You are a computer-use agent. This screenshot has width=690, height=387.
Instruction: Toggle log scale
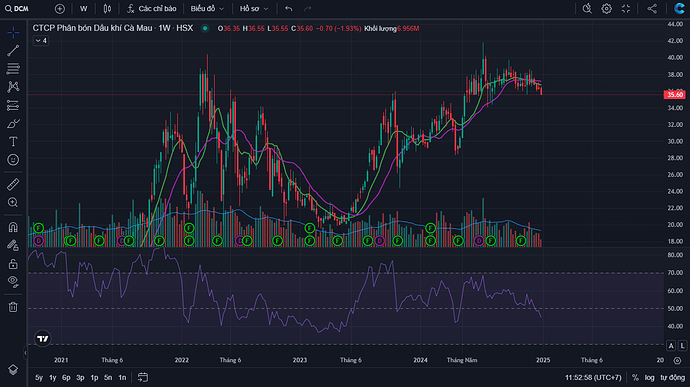click(x=650, y=377)
